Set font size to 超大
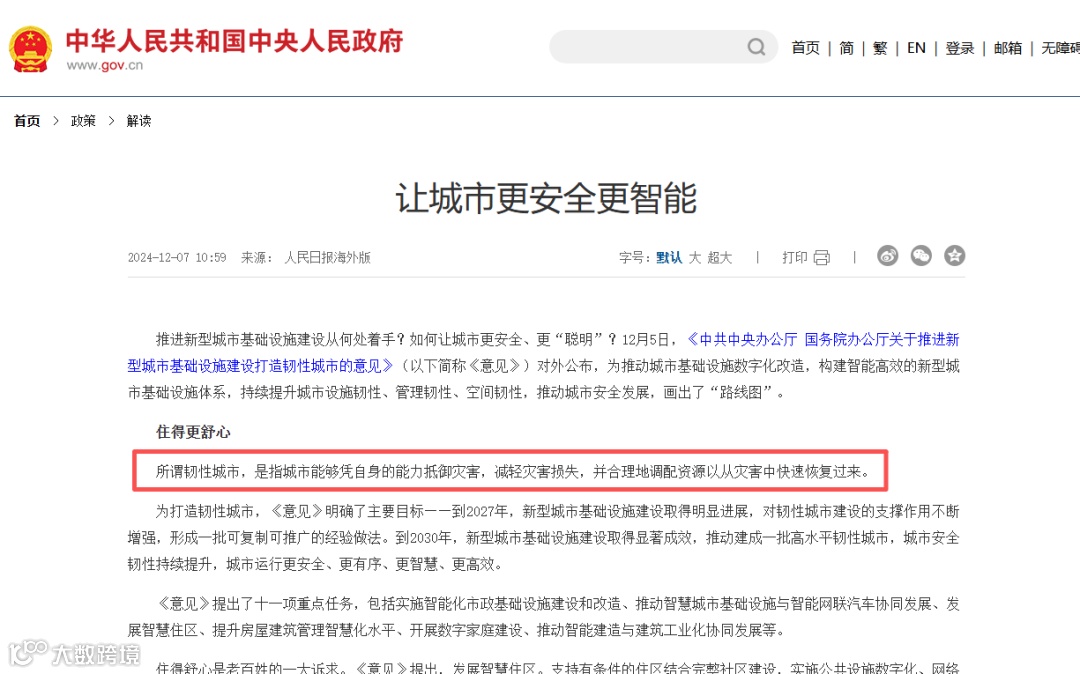This screenshot has height=674, width=1080. pyautogui.click(x=720, y=257)
